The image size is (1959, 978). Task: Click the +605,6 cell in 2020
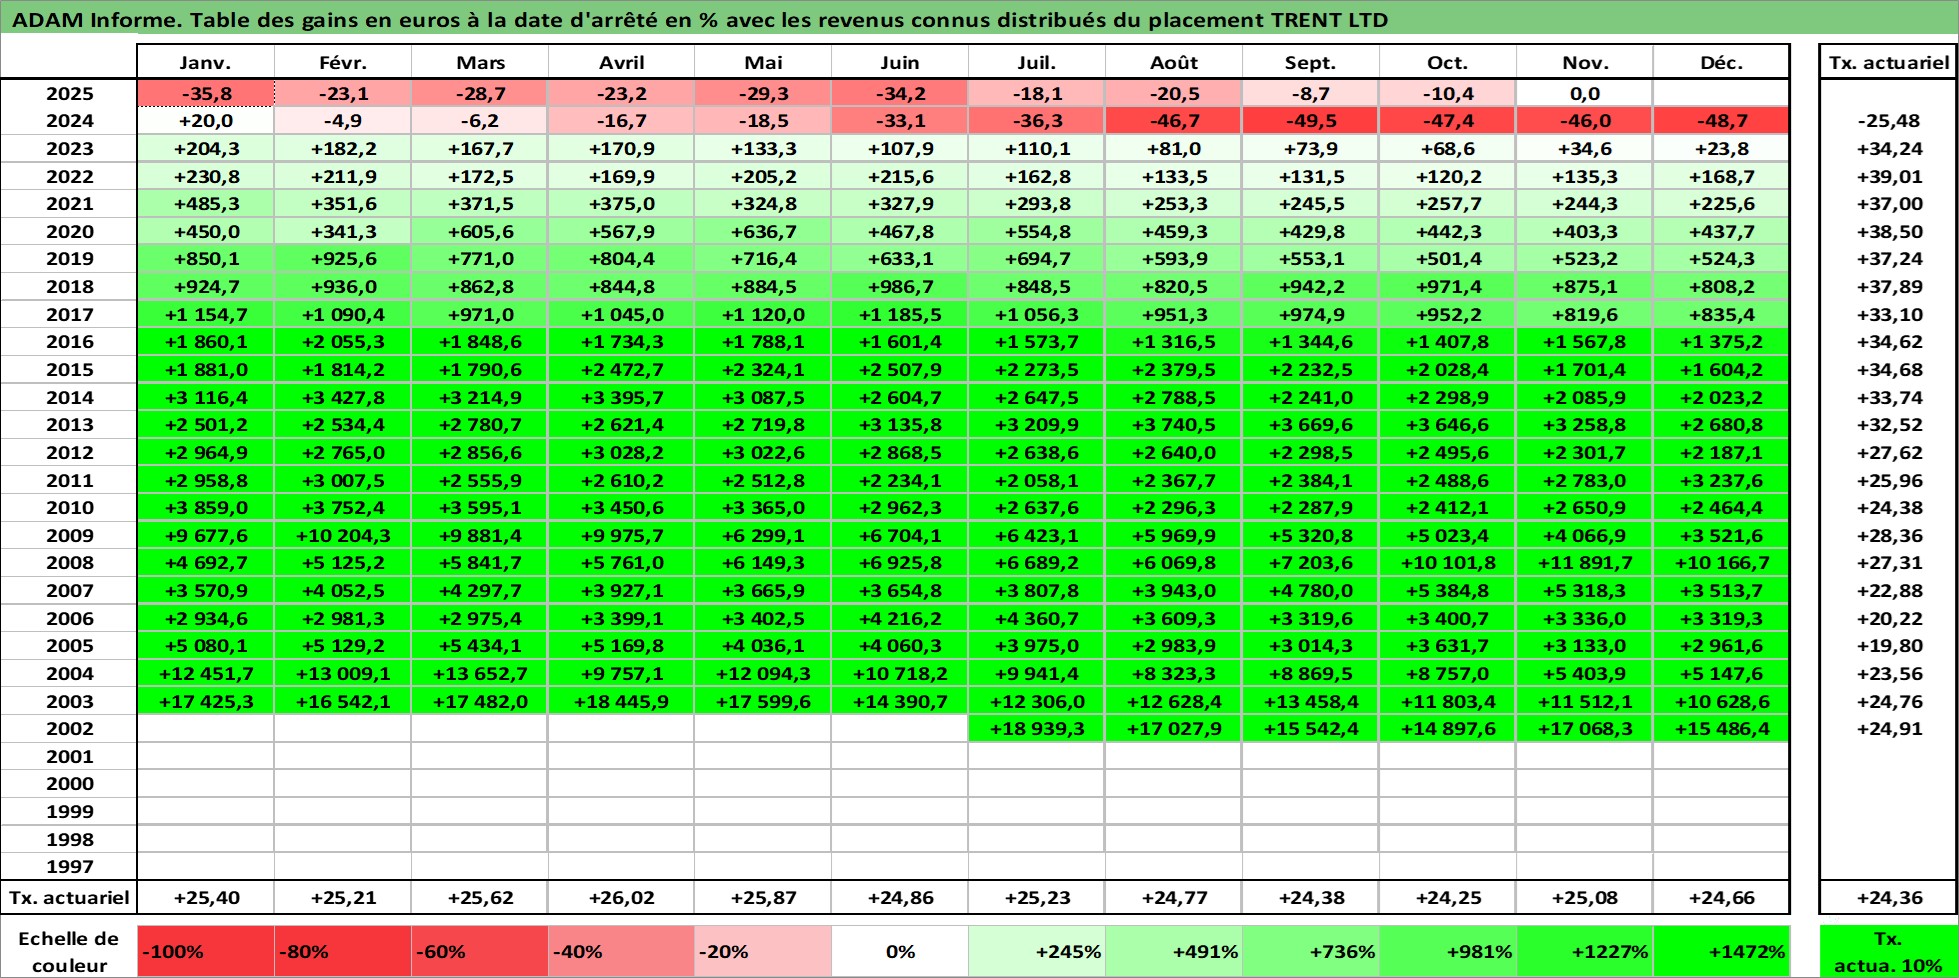[480, 232]
